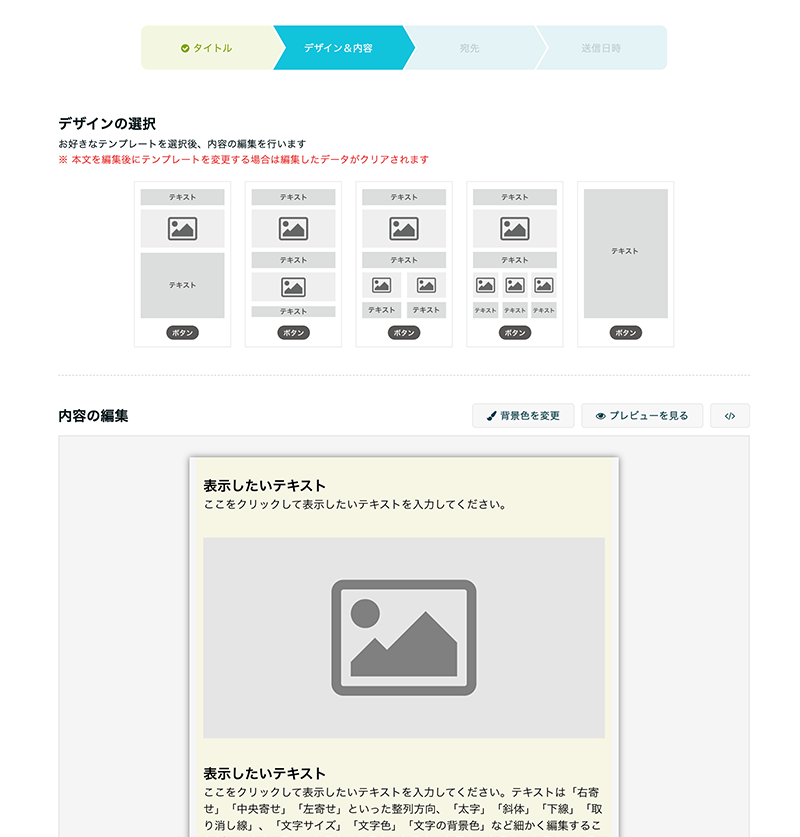Switch to the 送信日時 step
This screenshot has width=800, height=837.
coord(600,48)
